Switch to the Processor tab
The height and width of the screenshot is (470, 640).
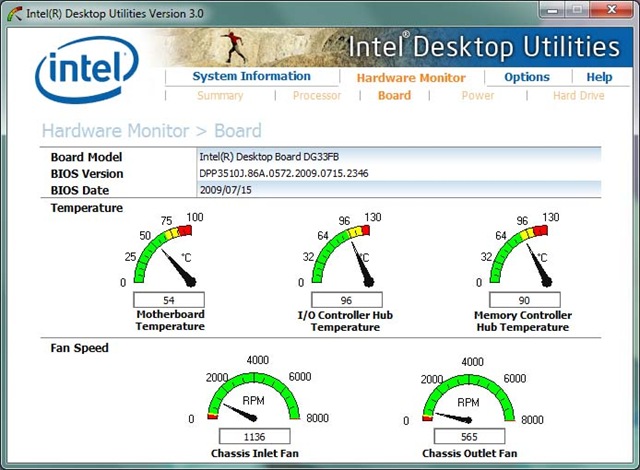coord(316,96)
